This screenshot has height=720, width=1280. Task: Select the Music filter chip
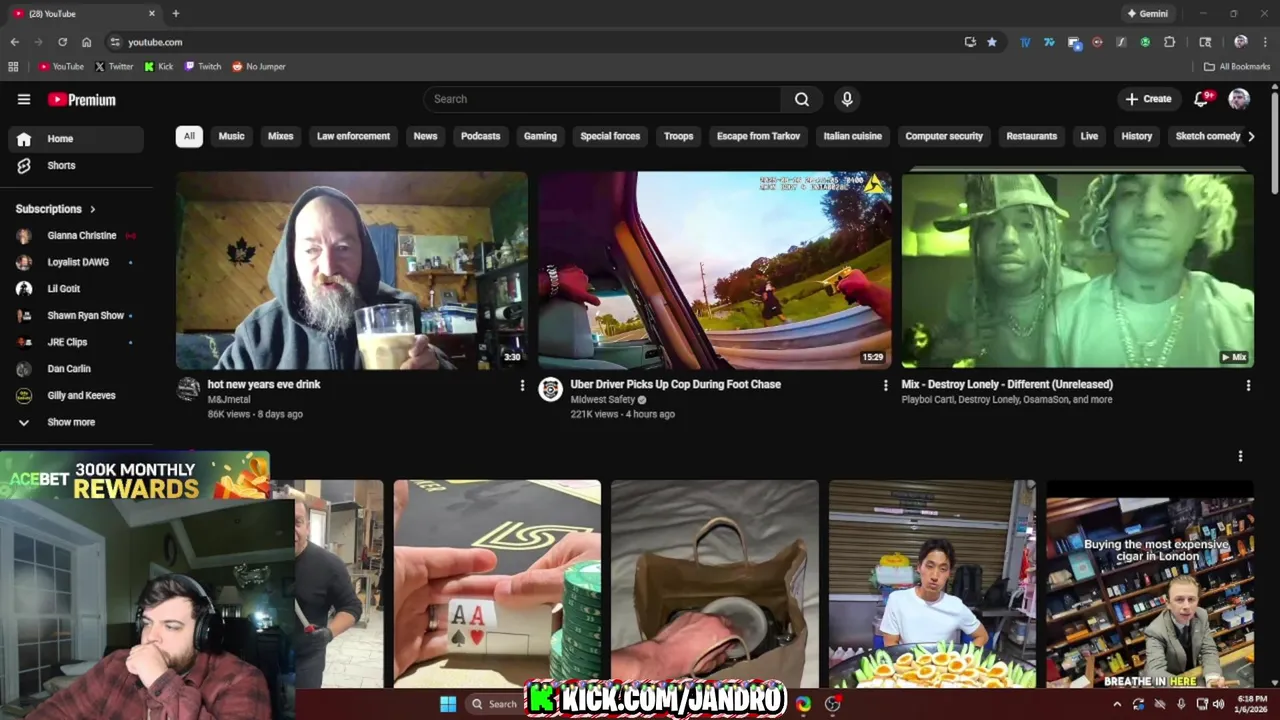pos(231,136)
